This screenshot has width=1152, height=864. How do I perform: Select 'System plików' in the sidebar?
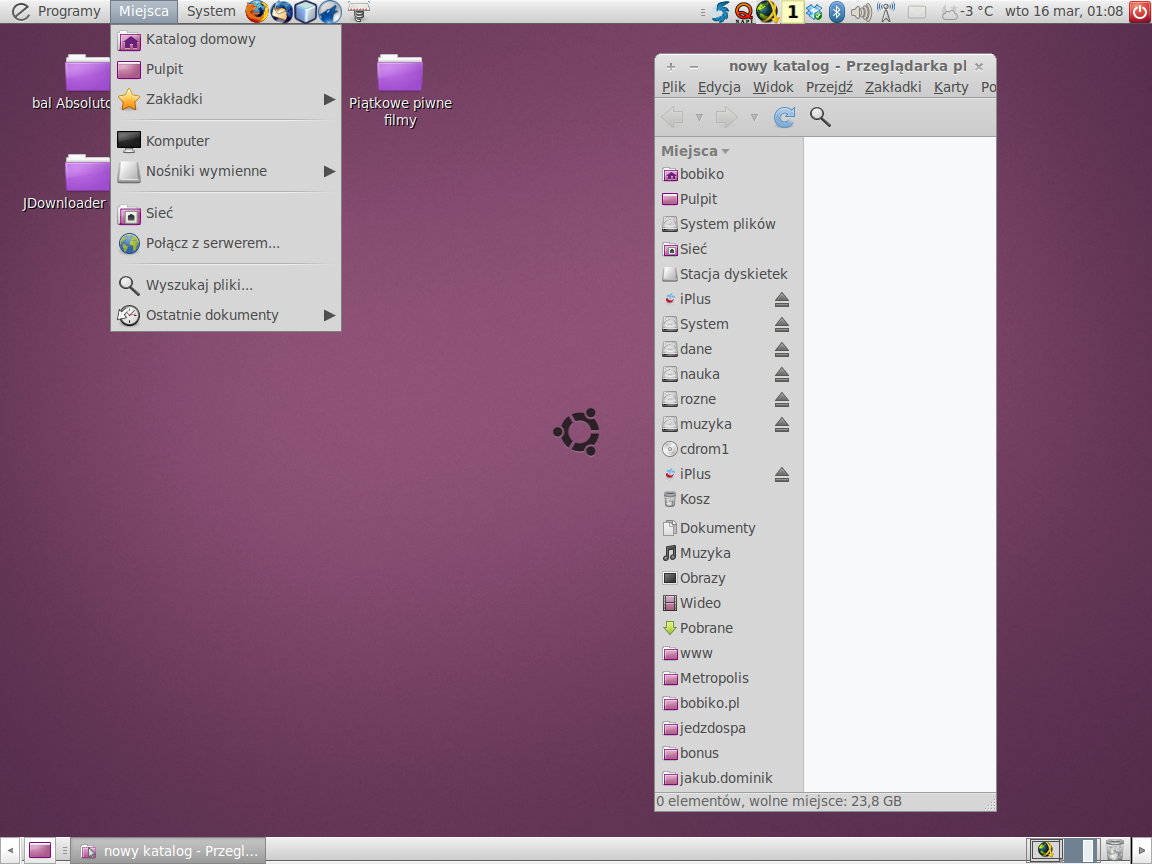(x=727, y=224)
